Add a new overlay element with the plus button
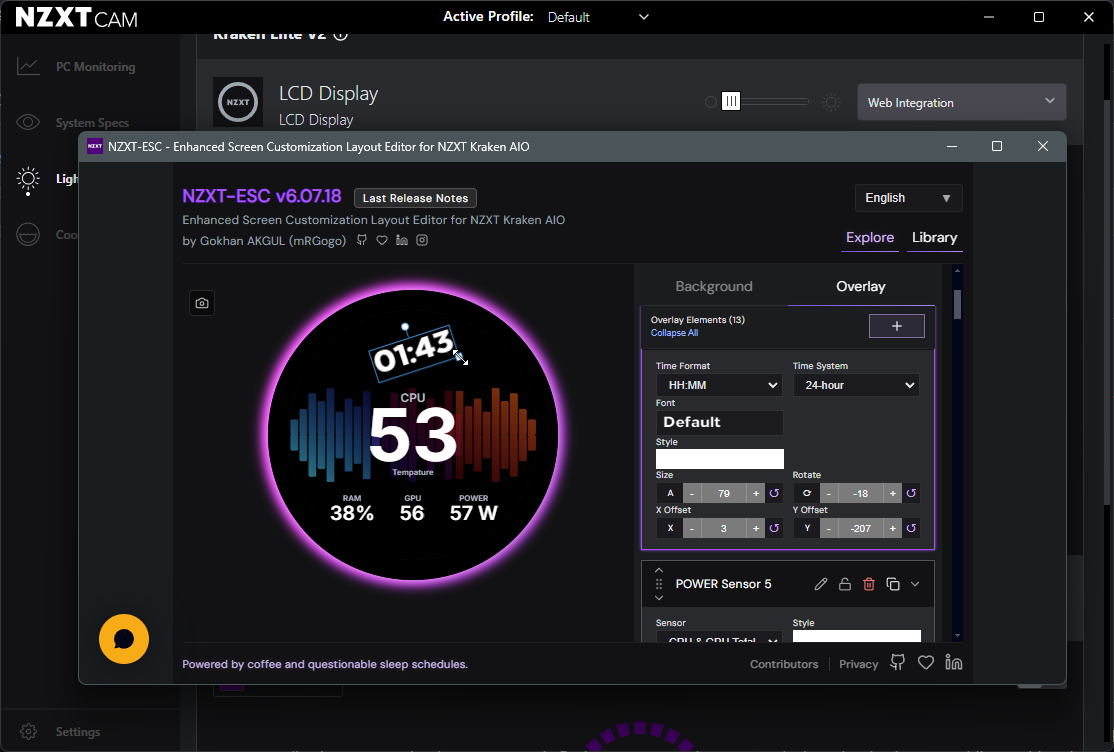Screen dimensions: 1114x752 click(897, 326)
